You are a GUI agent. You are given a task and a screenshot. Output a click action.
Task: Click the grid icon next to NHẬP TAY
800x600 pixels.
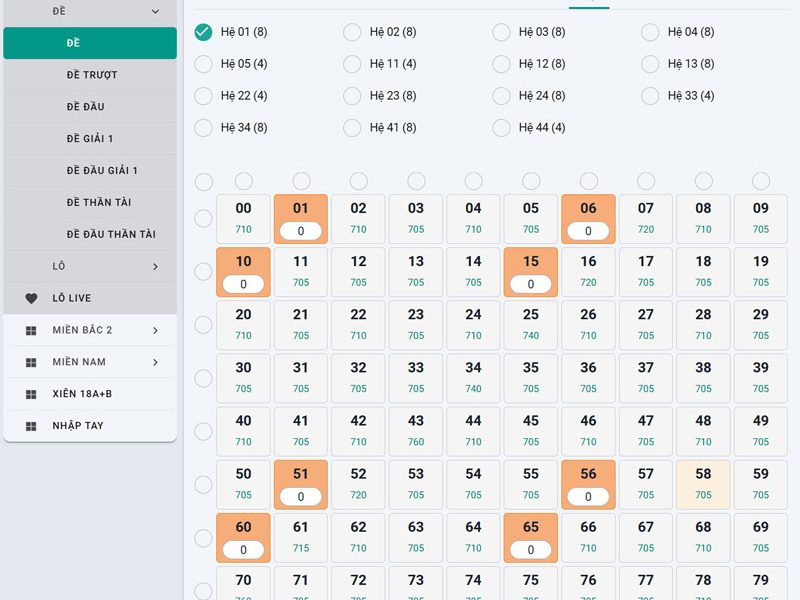(31, 426)
